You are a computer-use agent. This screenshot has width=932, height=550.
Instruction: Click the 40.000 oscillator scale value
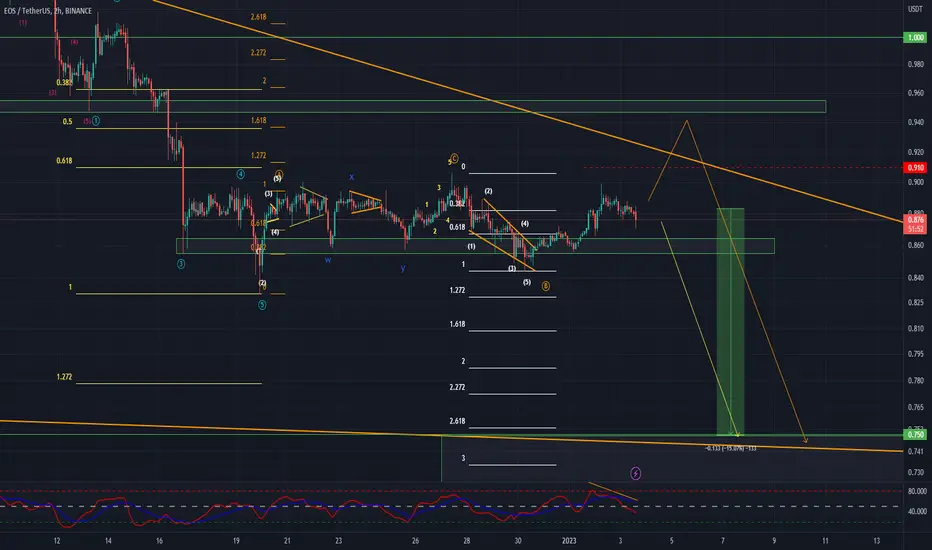click(917, 511)
